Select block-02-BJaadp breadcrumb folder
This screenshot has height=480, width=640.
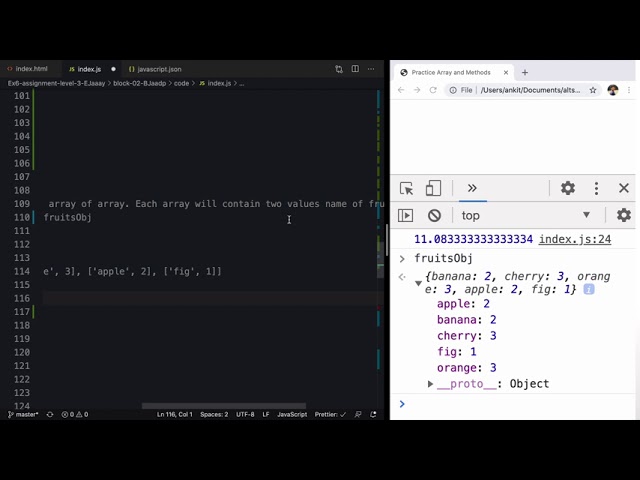click(140, 83)
